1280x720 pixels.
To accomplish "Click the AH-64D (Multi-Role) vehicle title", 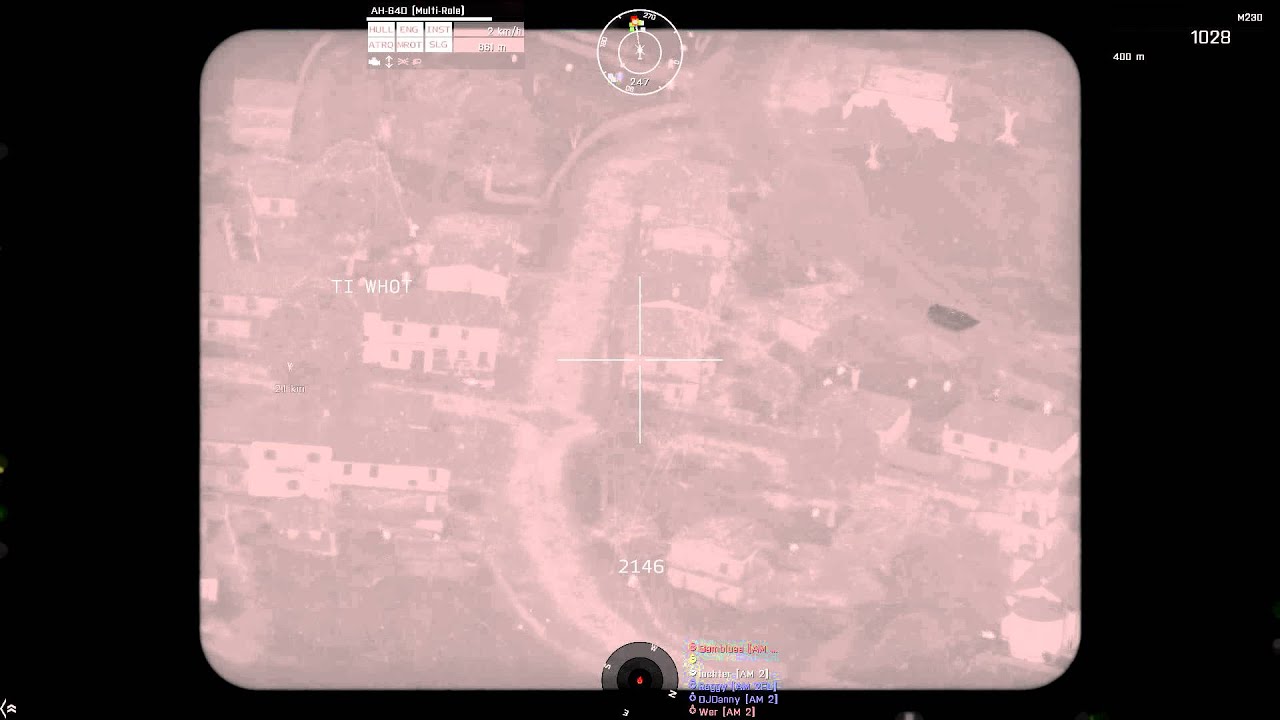I will [x=417, y=11].
